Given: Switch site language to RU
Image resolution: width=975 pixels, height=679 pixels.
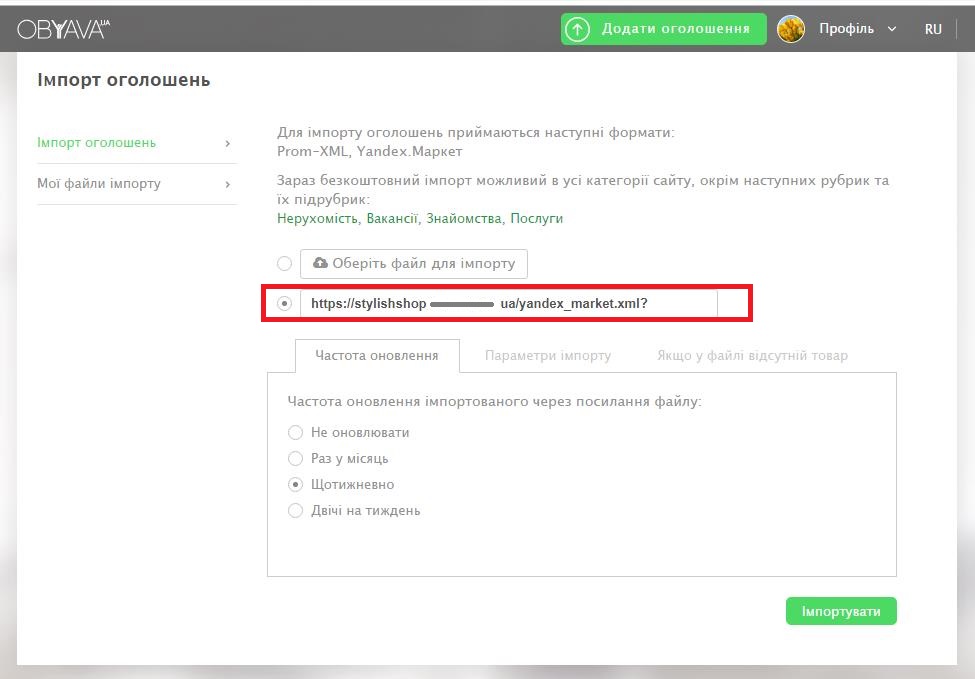Looking at the screenshot, I should tap(933, 29).
